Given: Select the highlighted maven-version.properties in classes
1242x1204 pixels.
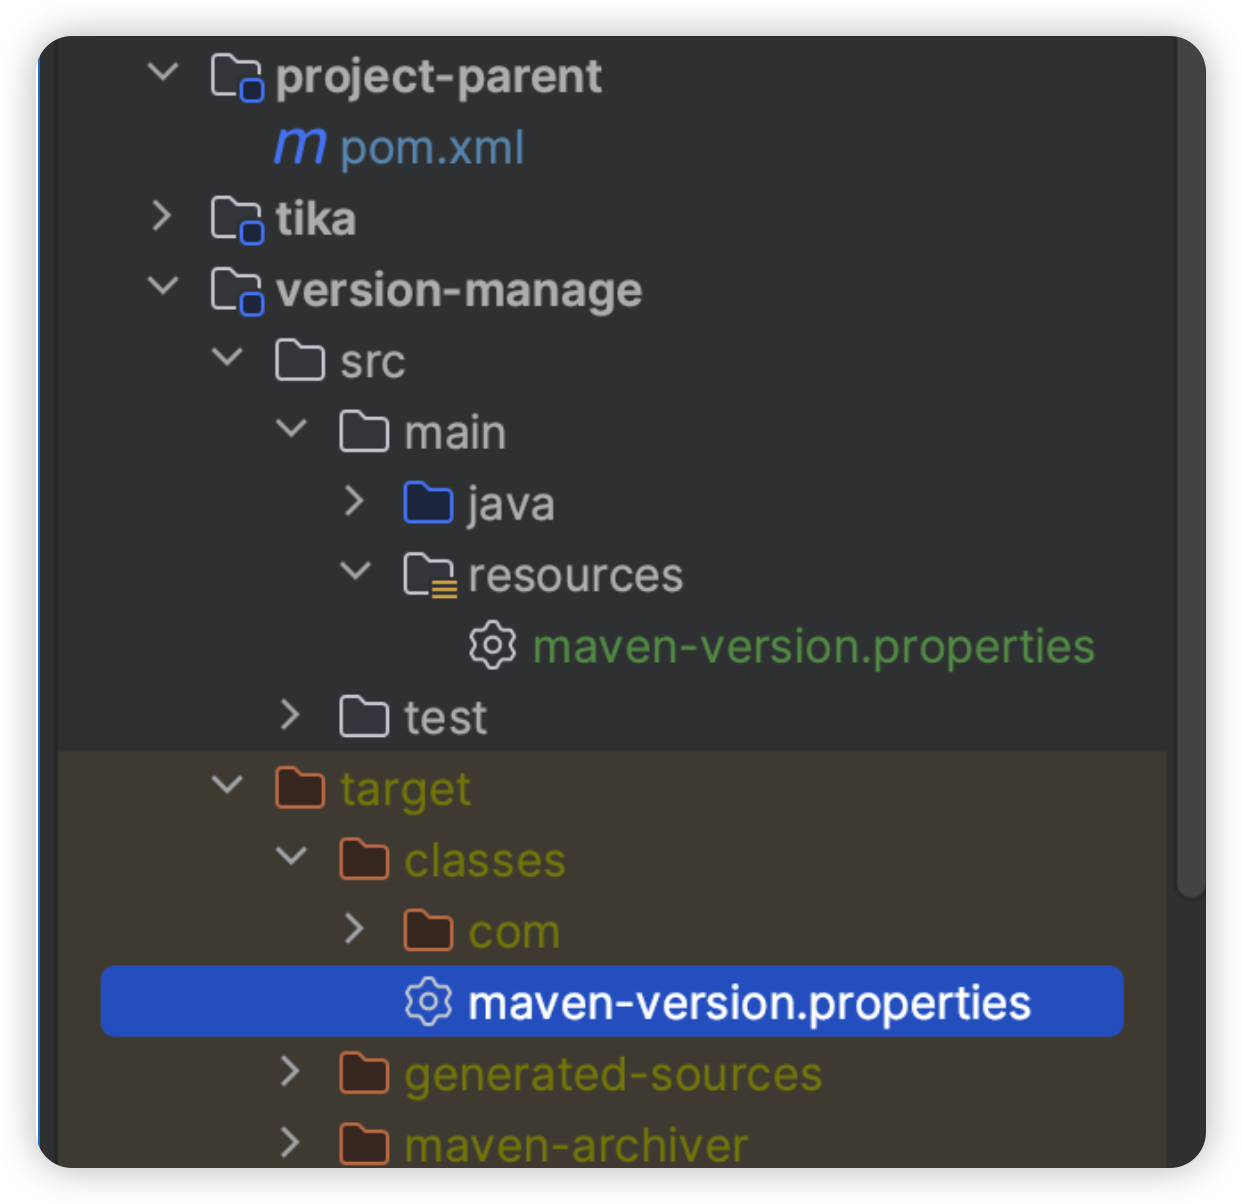Looking at the screenshot, I should point(612,1001).
